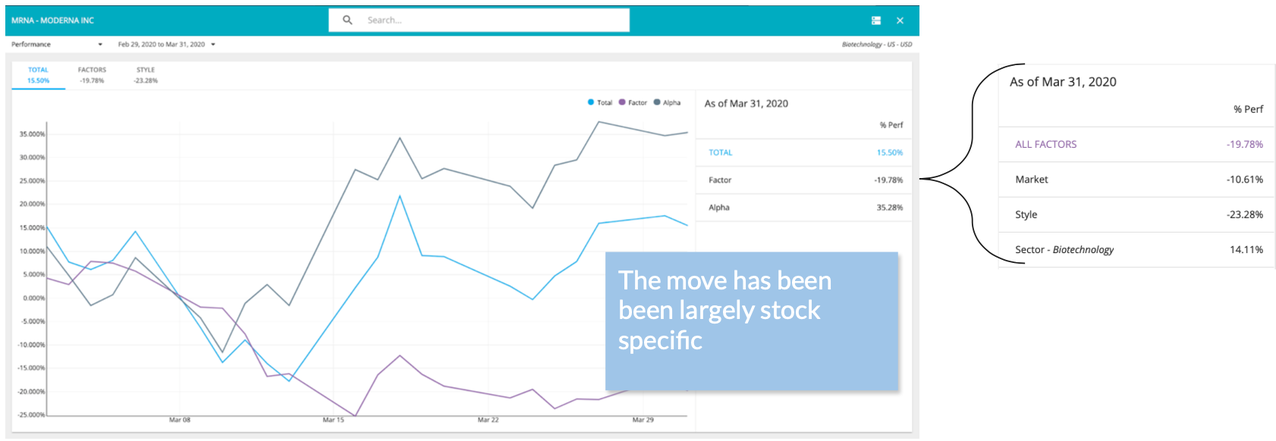1276x441 pixels.
Task: Click the Style row showing -23.28%
Action: click(1137, 214)
